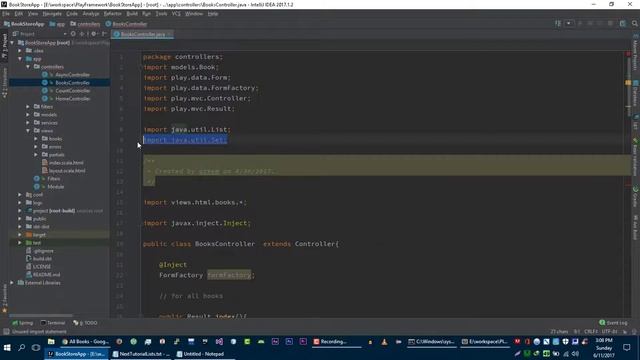This screenshot has height=360, width=640.
Task: Open the Edit menu
Action: pos(19,13)
